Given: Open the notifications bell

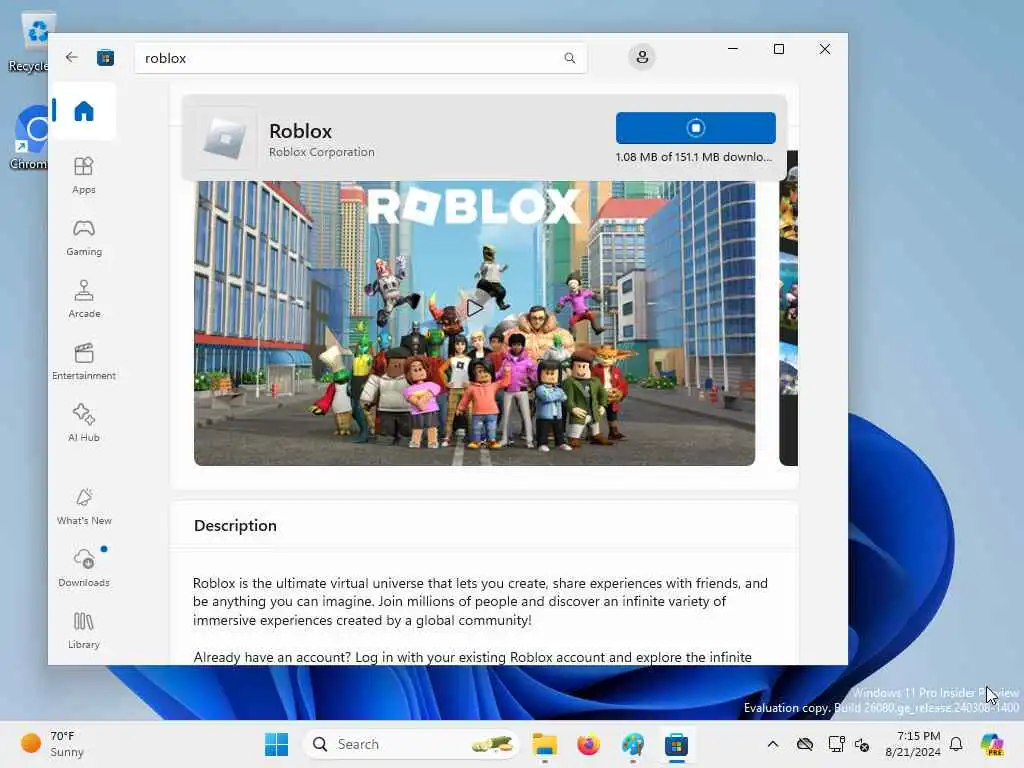Looking at the screenshot, I should coord(956,744).
